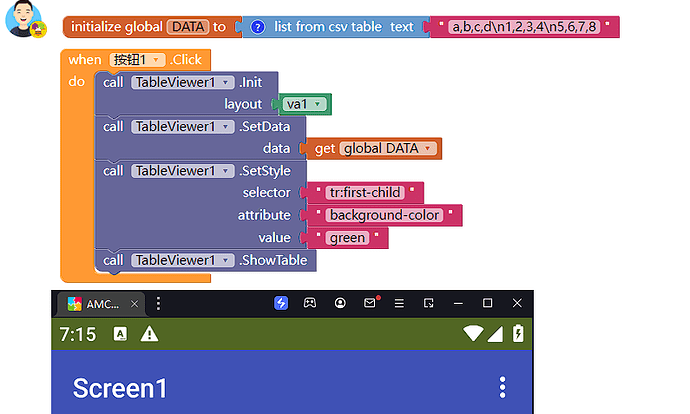Viewport: 690px width, 414px height.
Task: Open the emulator tab options menu
Action: 158,303
